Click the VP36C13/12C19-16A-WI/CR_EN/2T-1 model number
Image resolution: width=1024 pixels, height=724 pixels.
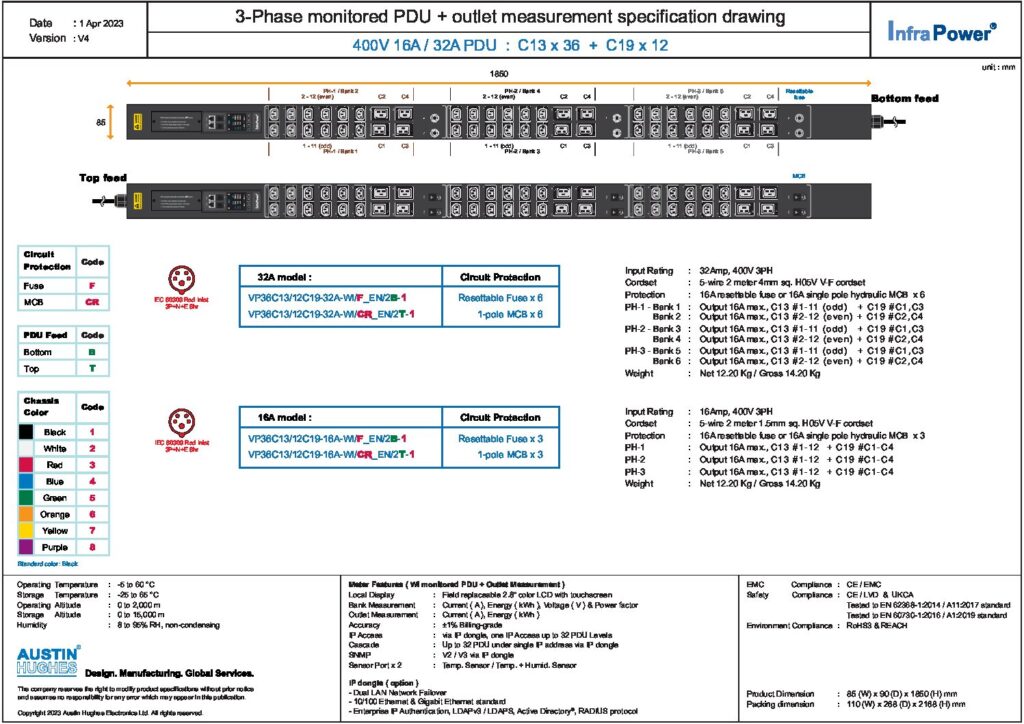331,454
